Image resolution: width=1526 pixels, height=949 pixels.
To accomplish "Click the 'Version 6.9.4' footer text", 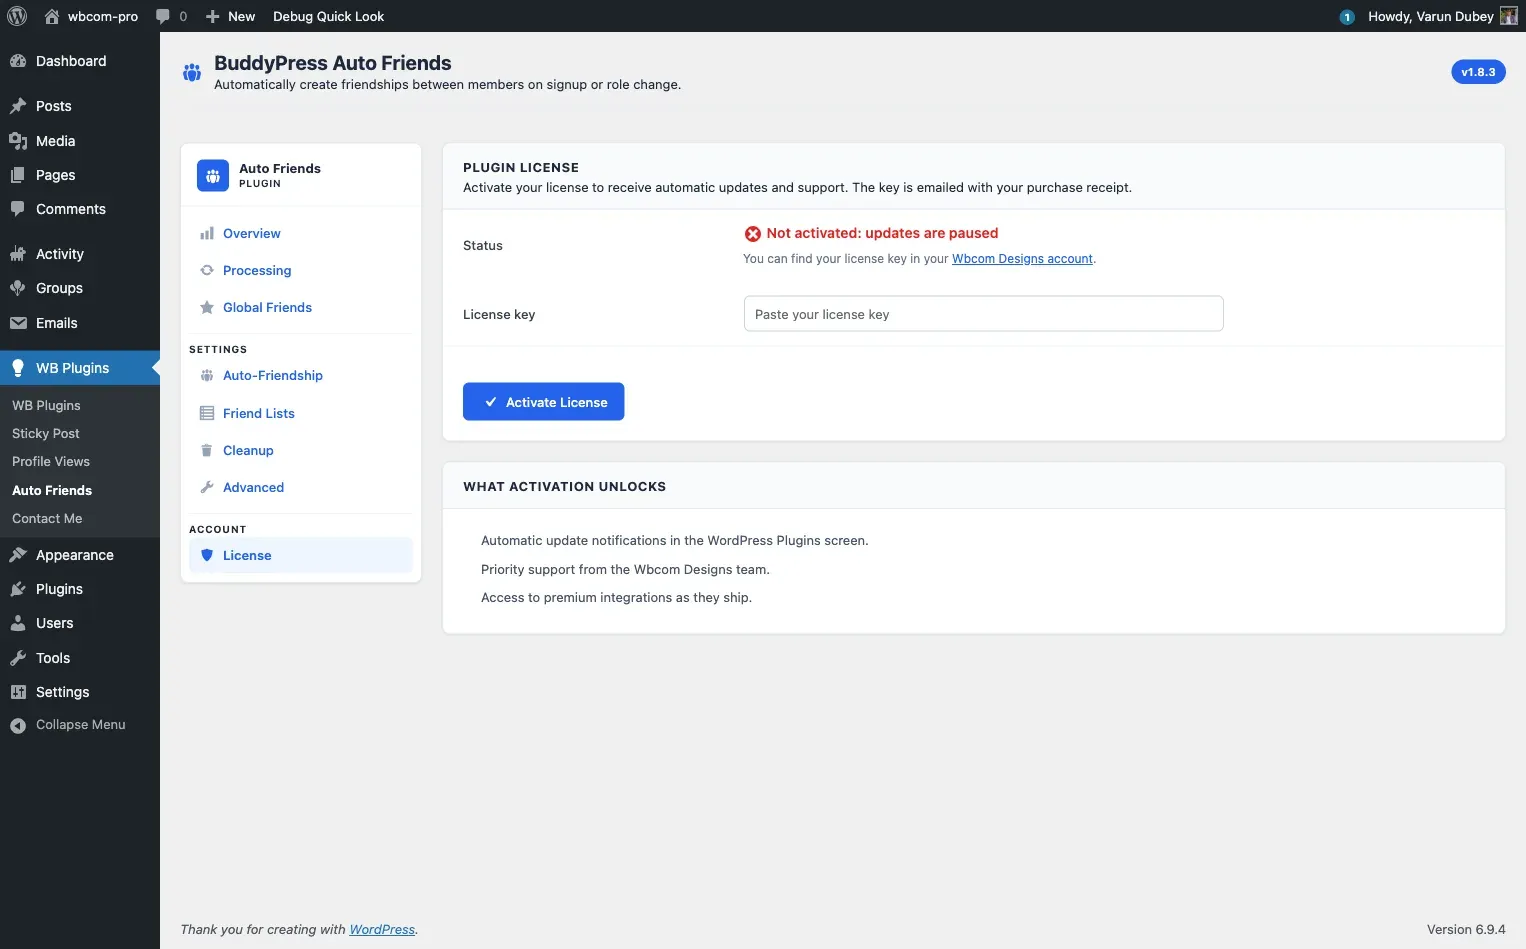I will click(x=1466, y=929).
